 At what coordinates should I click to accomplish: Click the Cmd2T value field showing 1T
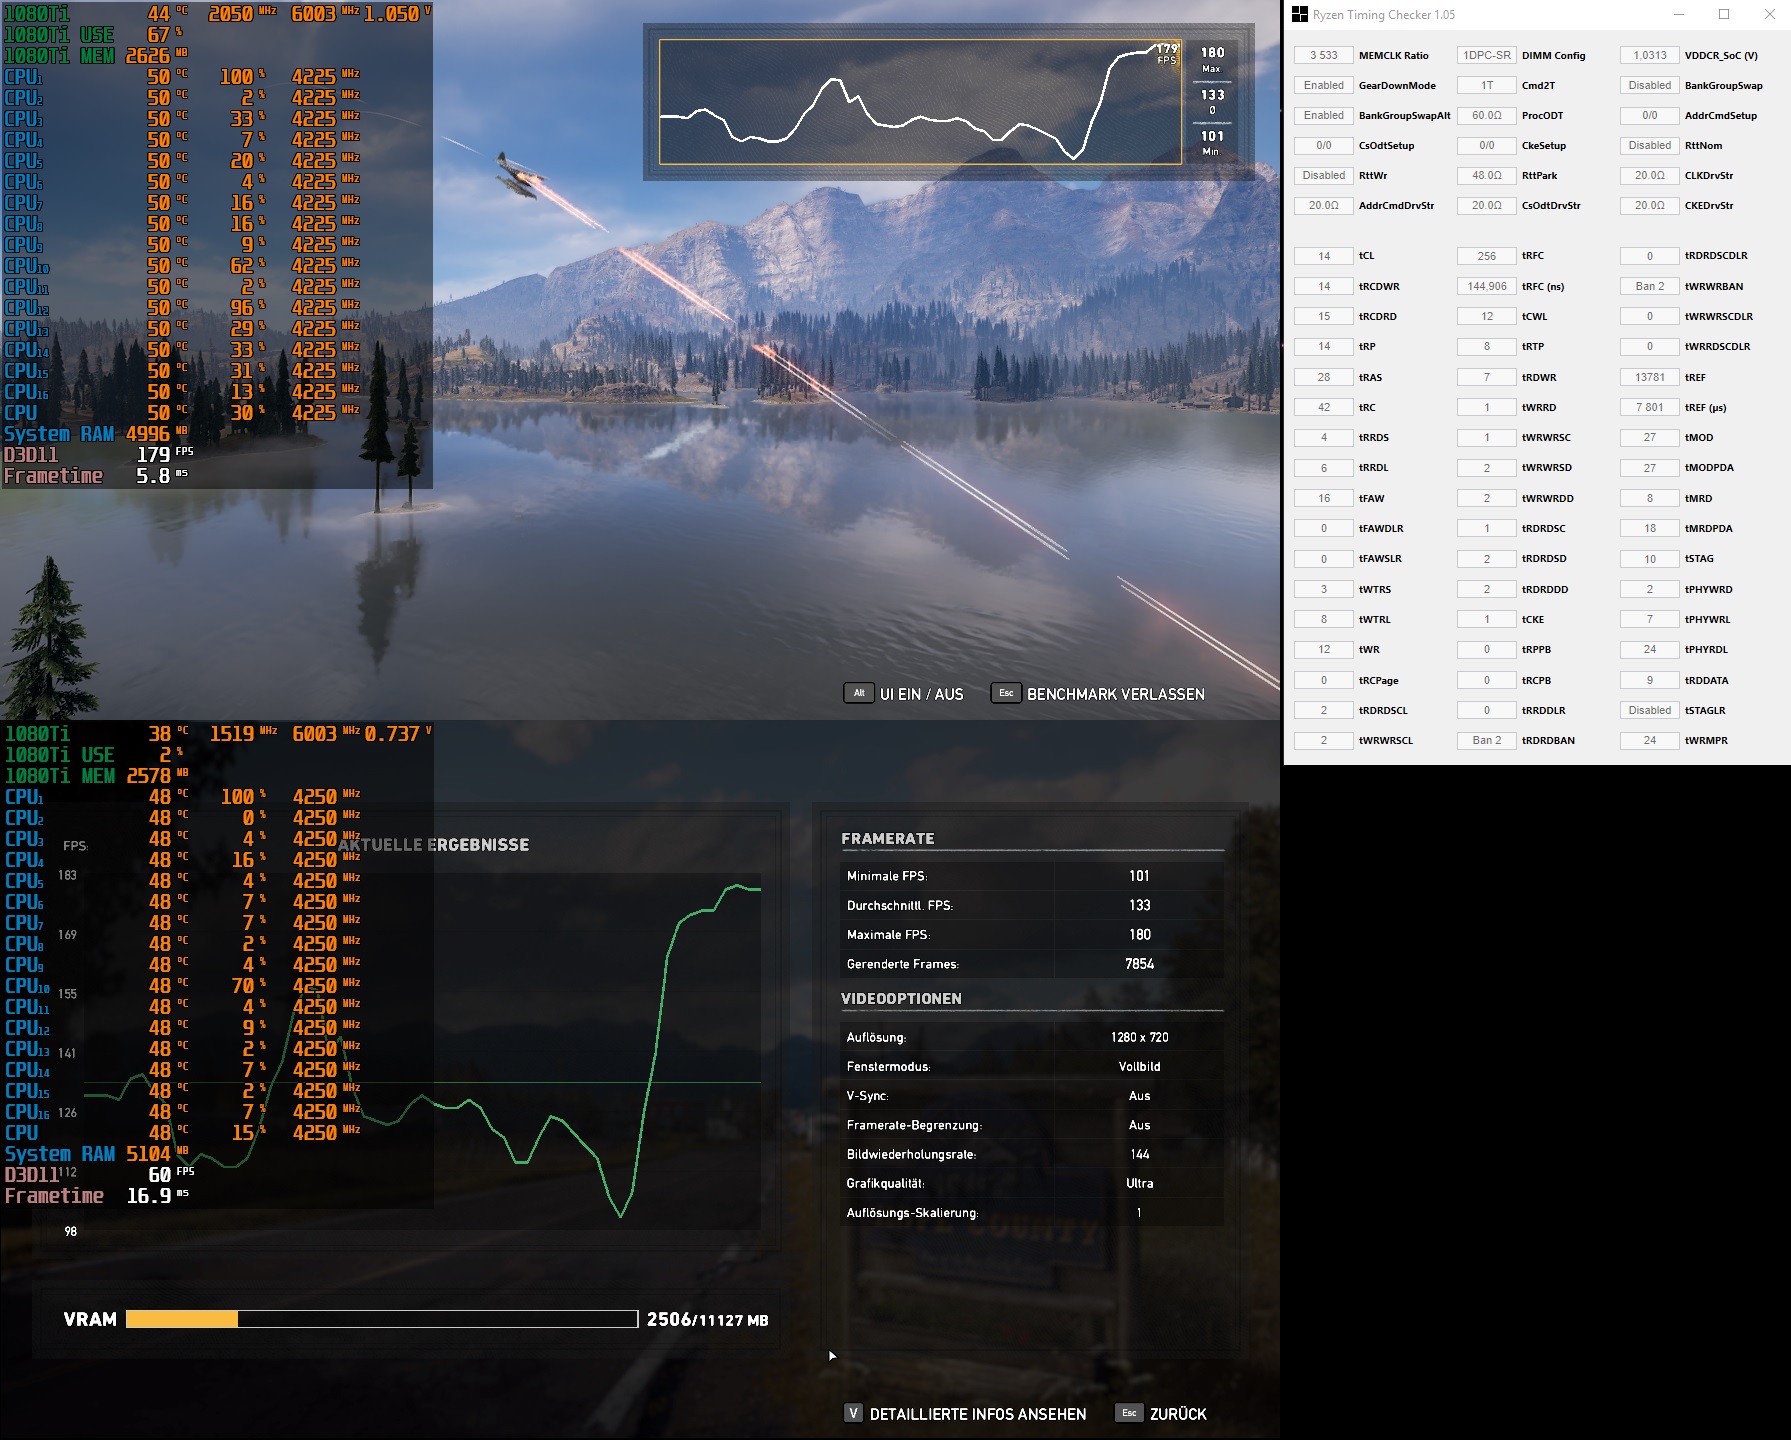click(1487, 85)
